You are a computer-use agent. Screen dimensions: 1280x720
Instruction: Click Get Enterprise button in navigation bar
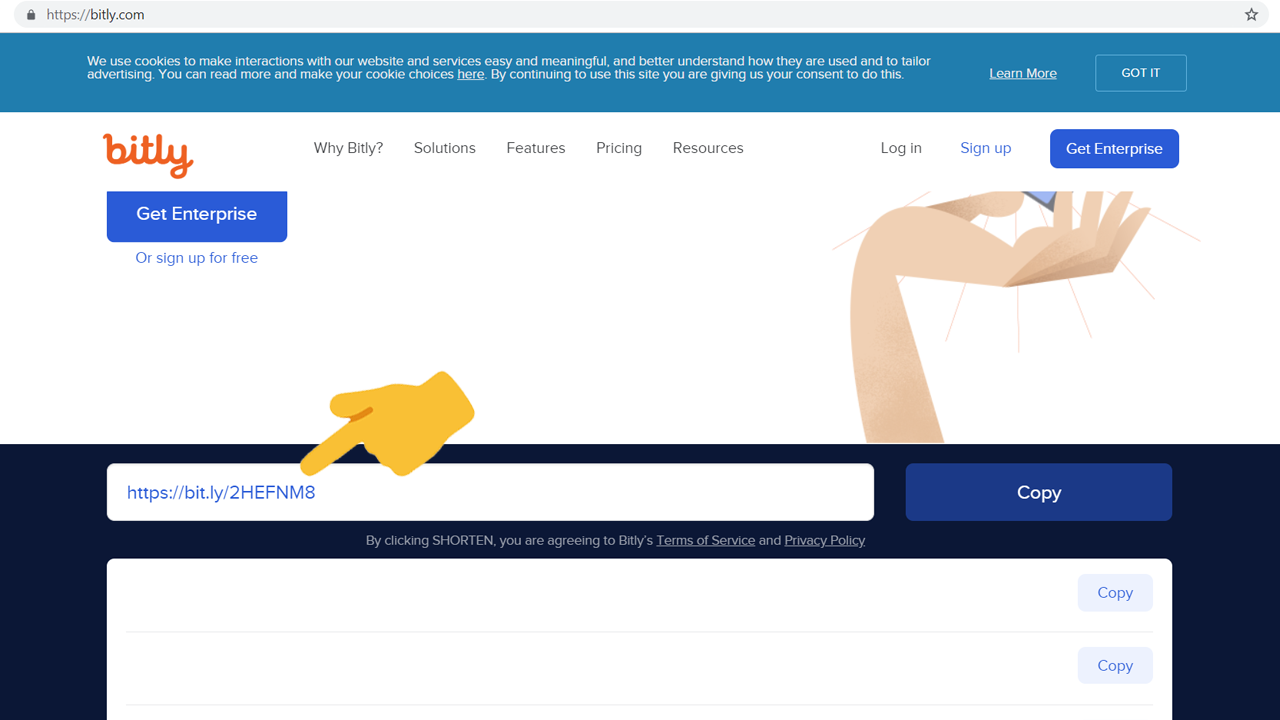pos(1114,148)
